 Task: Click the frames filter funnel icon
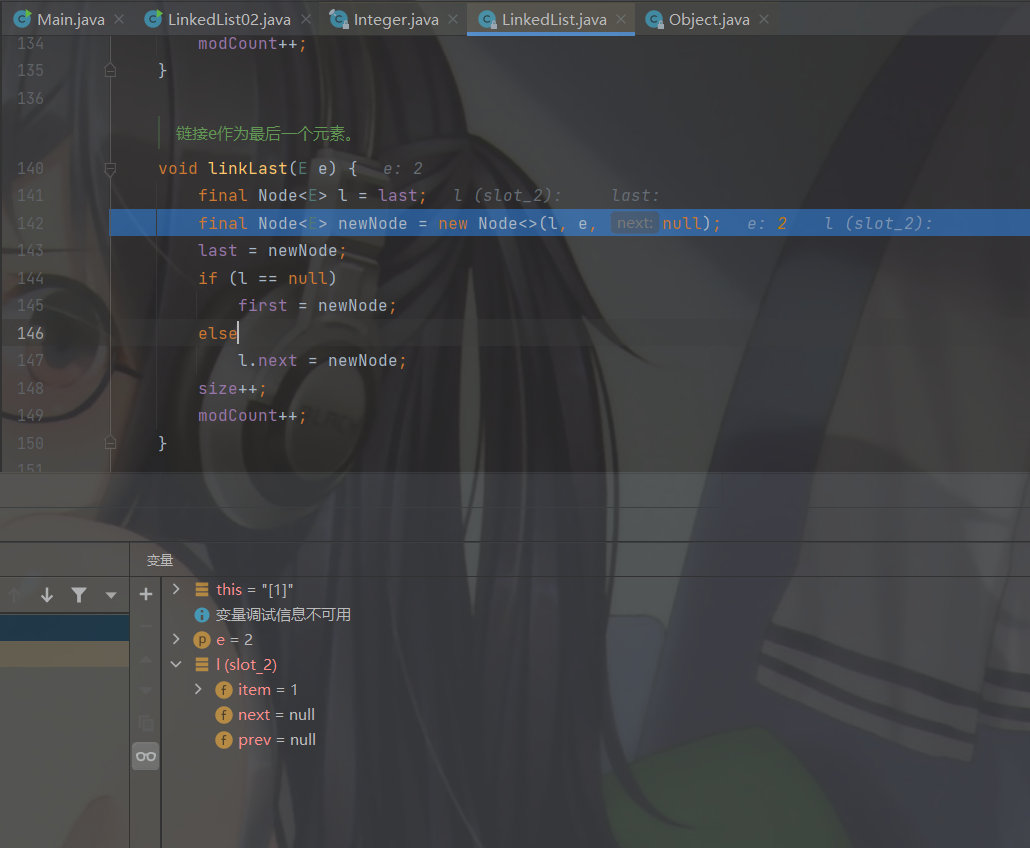point(79,595)
